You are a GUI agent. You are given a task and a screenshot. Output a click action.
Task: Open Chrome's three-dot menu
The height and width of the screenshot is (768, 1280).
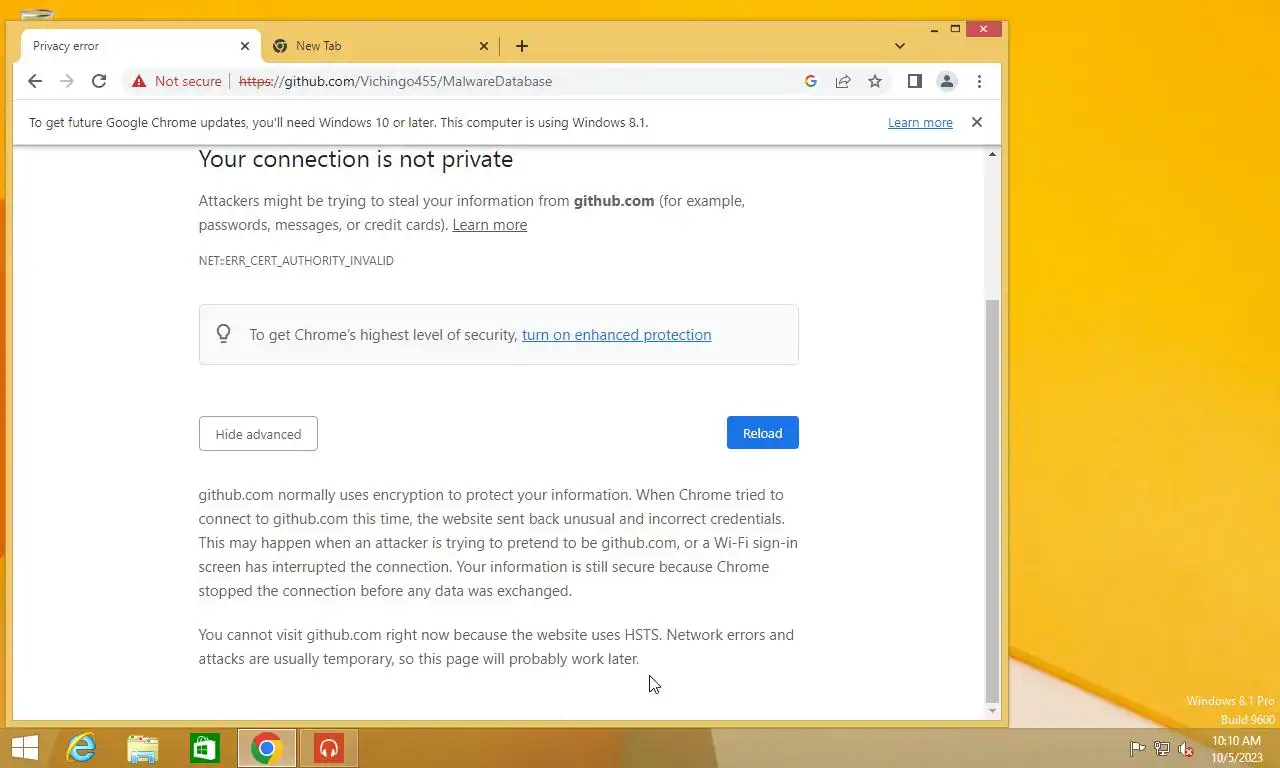pos(979,81)
